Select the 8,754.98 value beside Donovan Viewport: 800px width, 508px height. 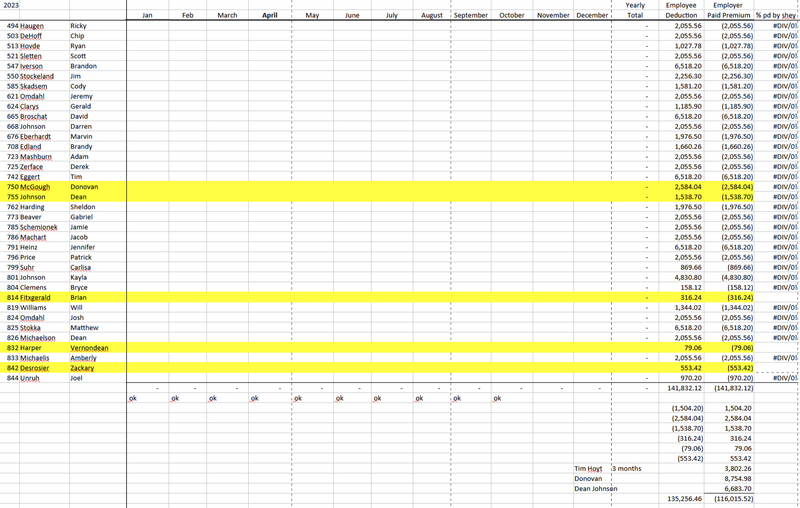[x=734, y=478]
